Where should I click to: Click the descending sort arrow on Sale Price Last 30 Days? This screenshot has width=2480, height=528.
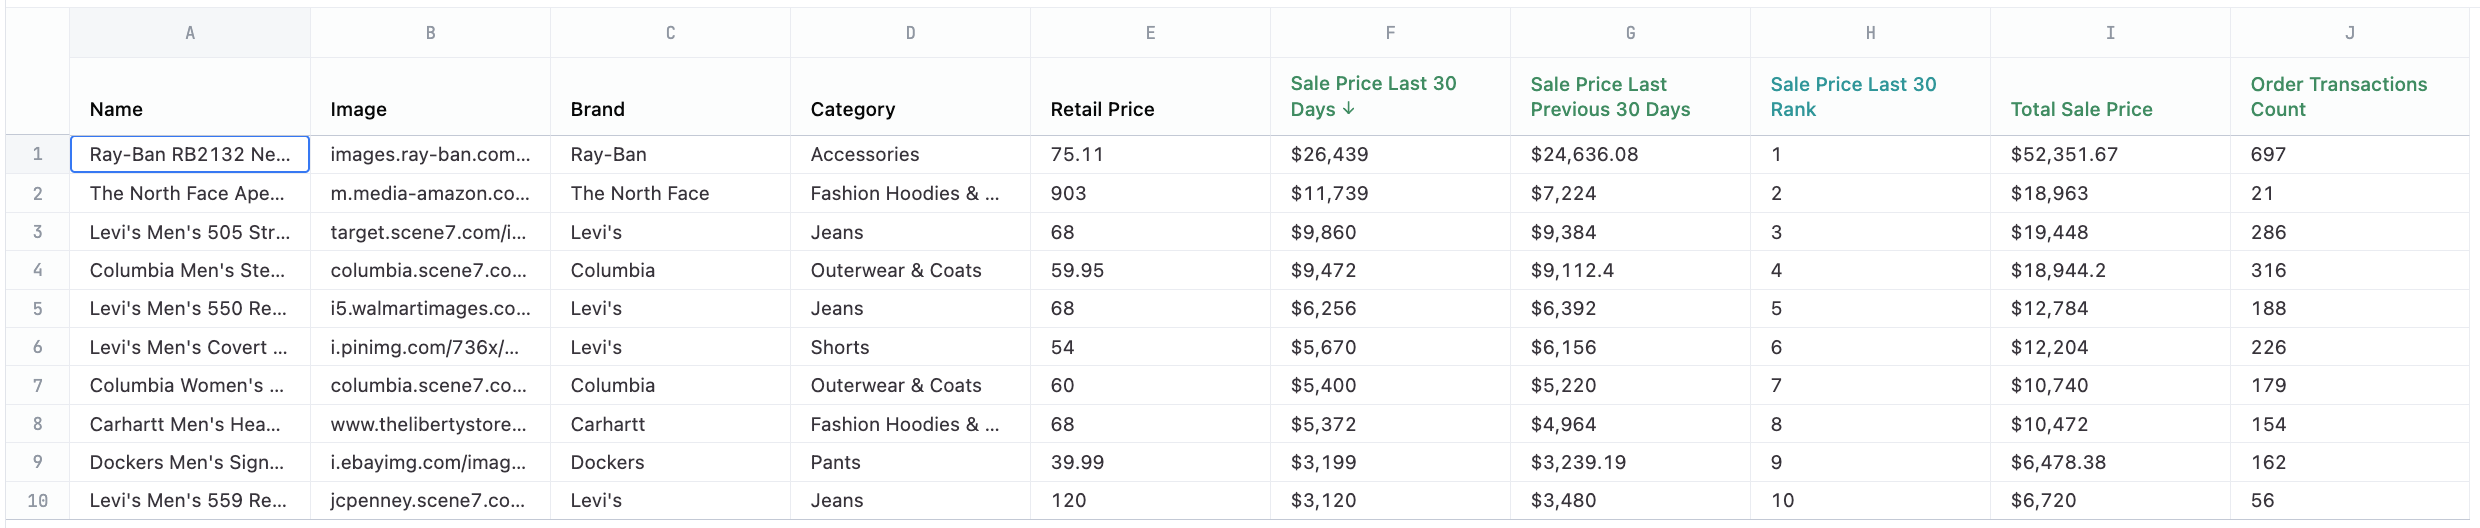pos(1349,109)
